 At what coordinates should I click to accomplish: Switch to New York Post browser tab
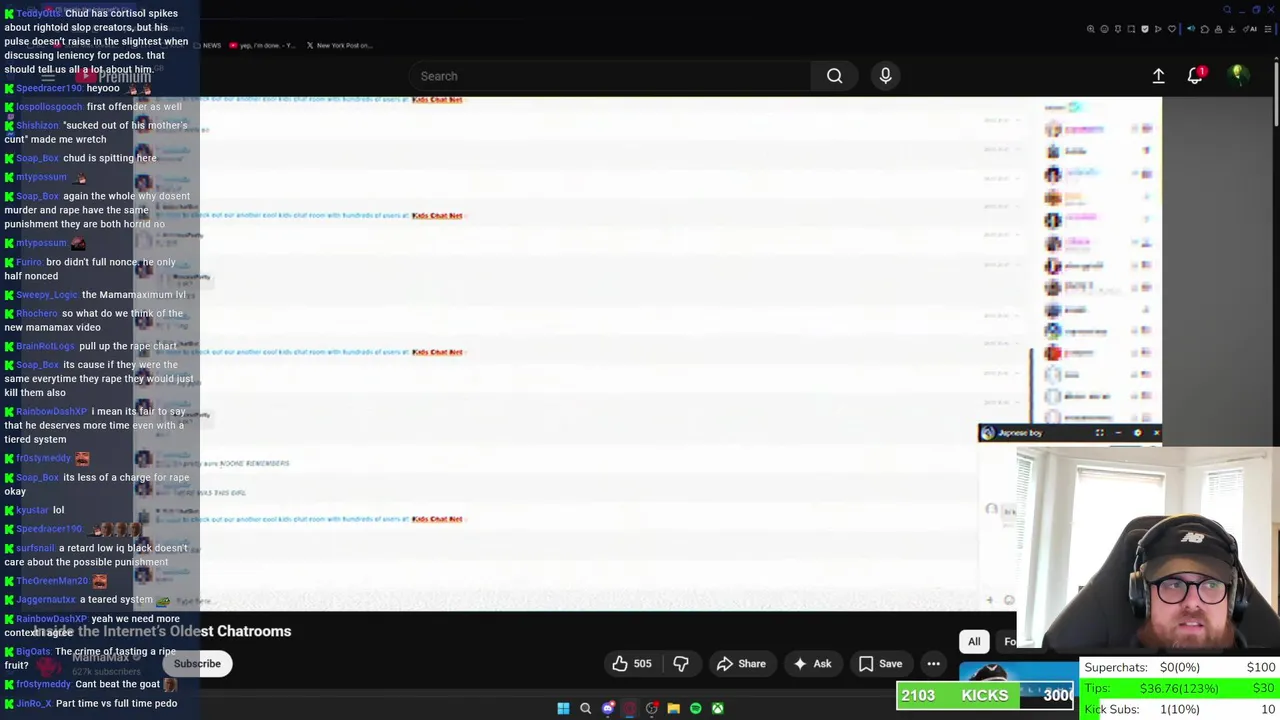point(338,45)
